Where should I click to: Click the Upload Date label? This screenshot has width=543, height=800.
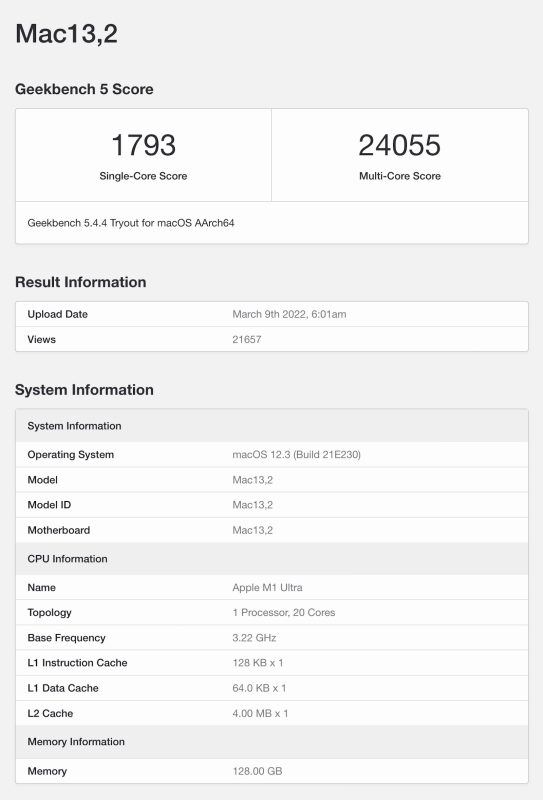pyautogui.click(x=58, y=314)
